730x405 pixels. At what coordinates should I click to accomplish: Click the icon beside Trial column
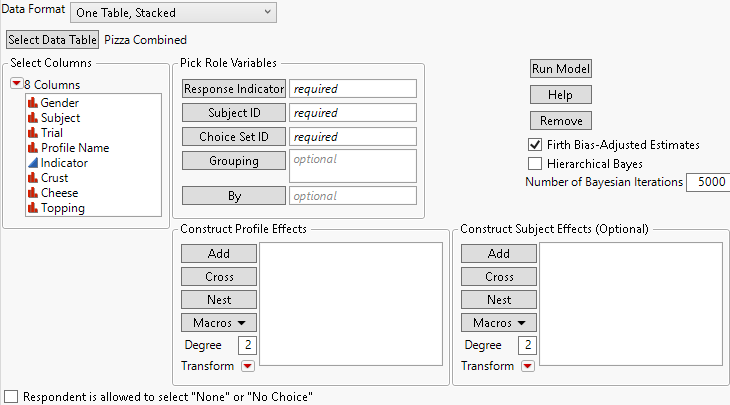pos(33,132)
